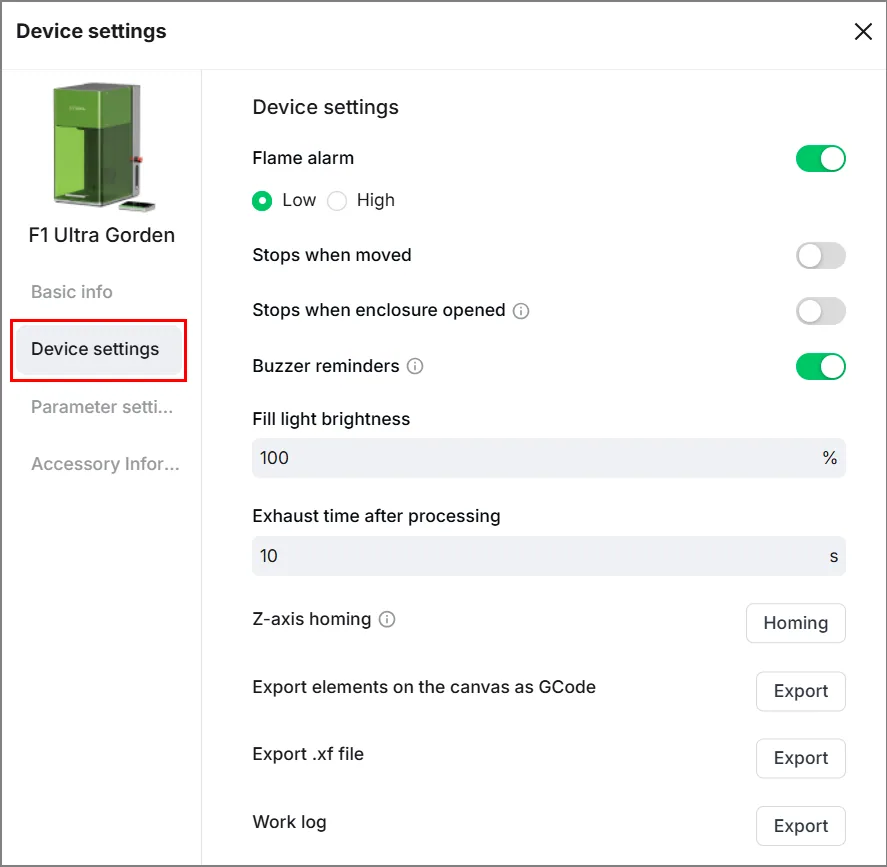Viewport: 887px width, 867px height.
Task: Select High flame alarm sensitivity
Action: (x=337, y=201)
